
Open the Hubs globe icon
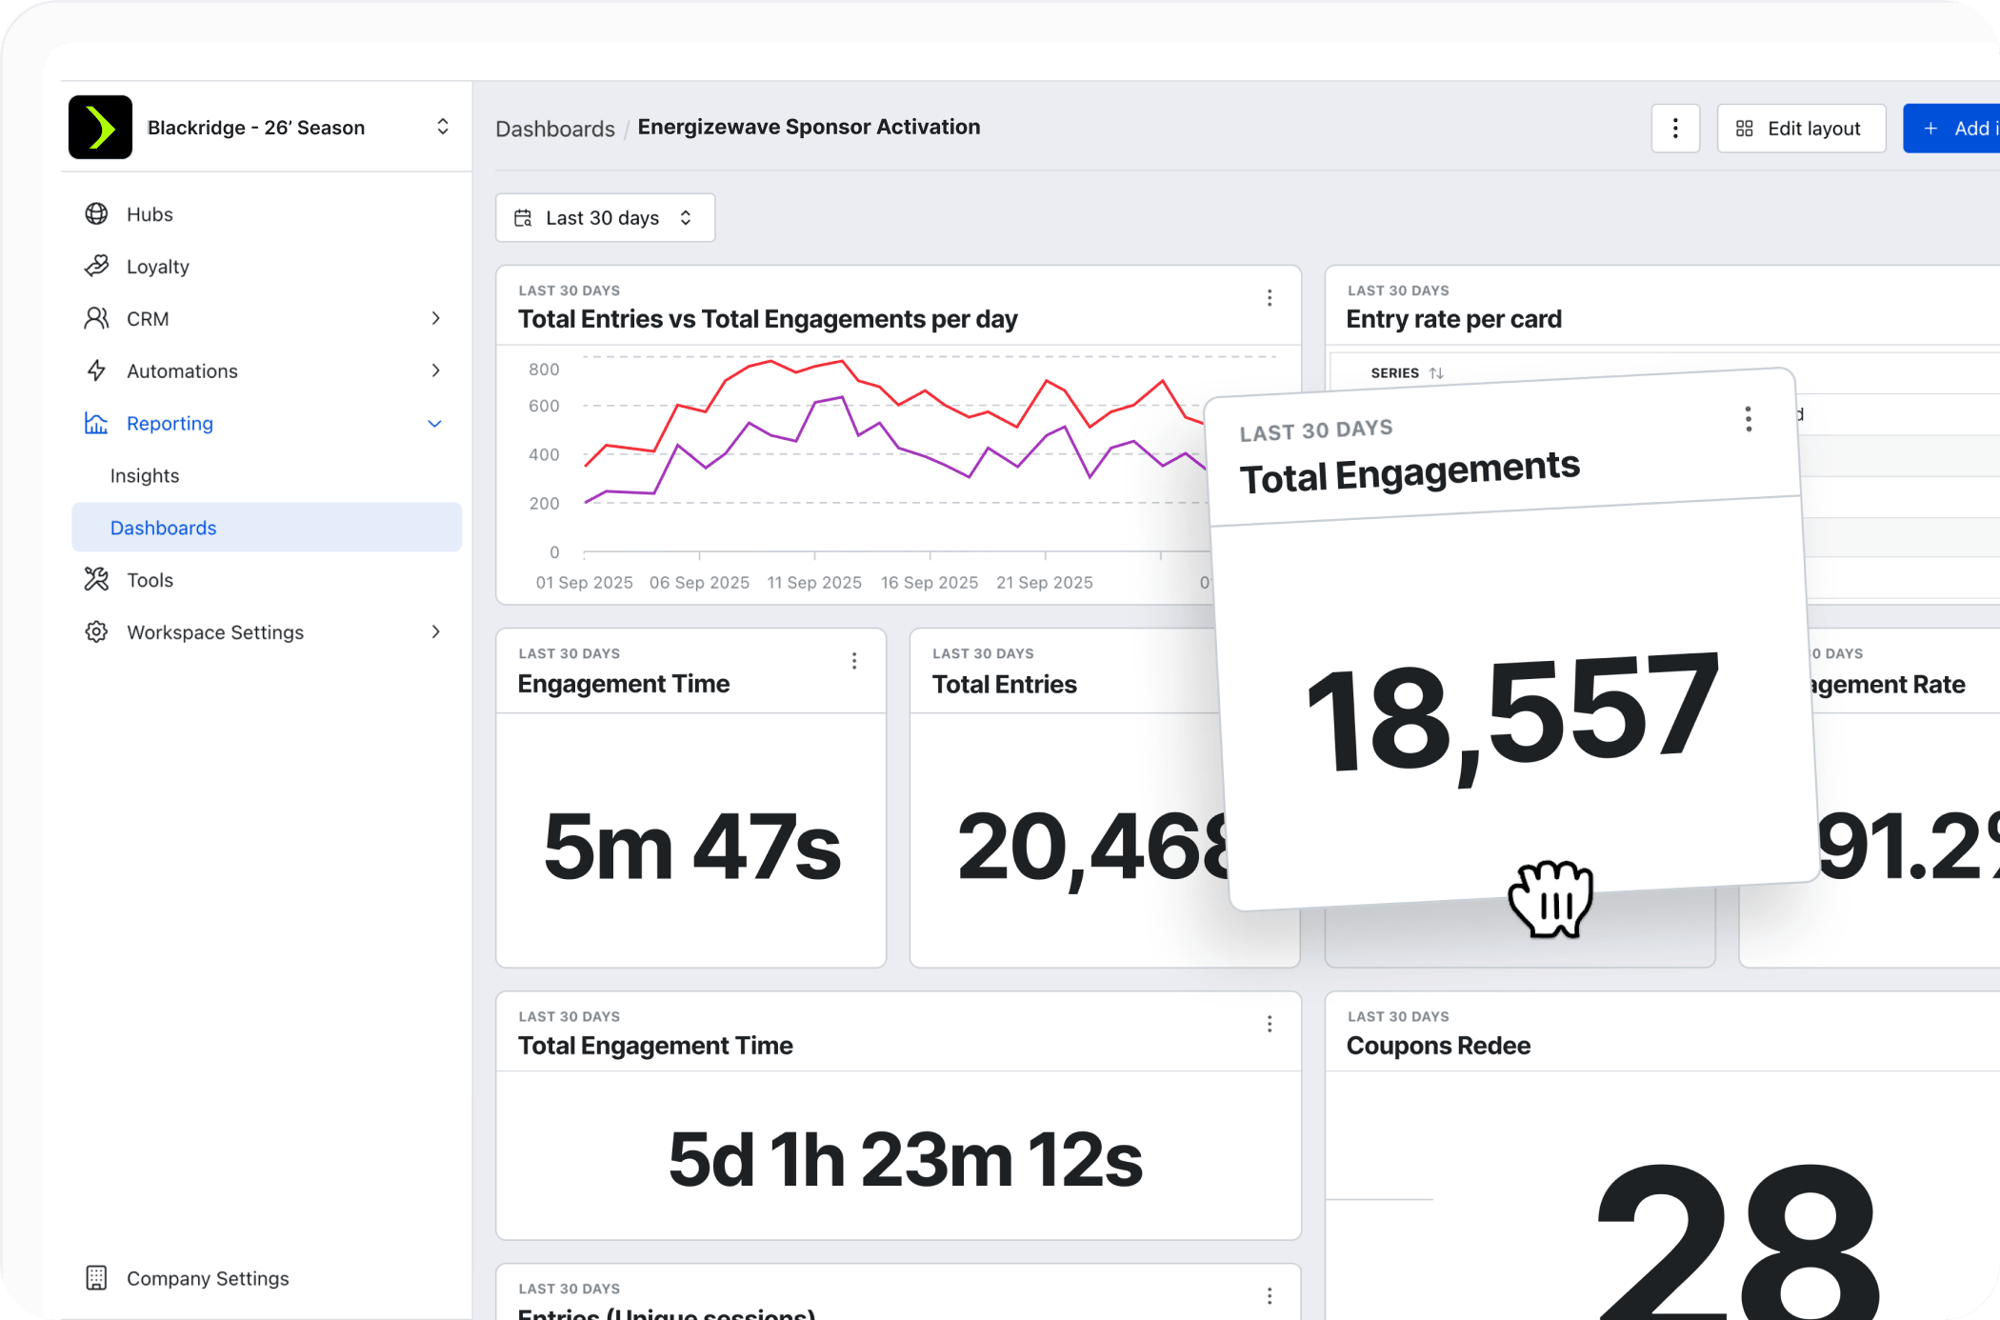point(96,214)
